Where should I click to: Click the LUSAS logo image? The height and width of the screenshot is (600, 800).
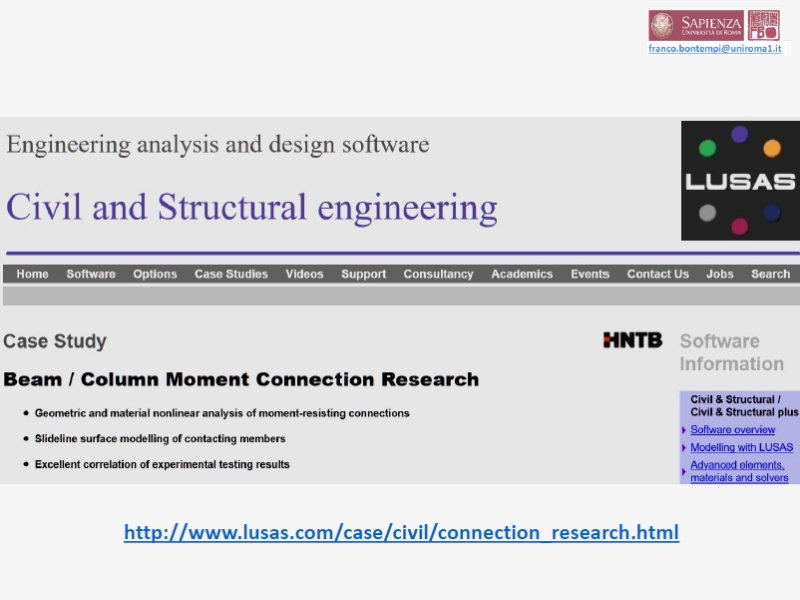point(740,180)
